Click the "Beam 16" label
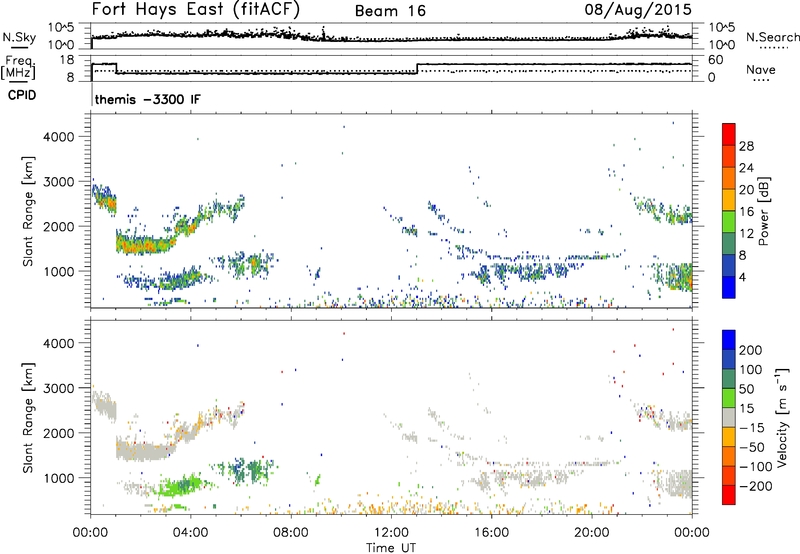This screenshot has width=800, height=554. click(x=390, y=11)
